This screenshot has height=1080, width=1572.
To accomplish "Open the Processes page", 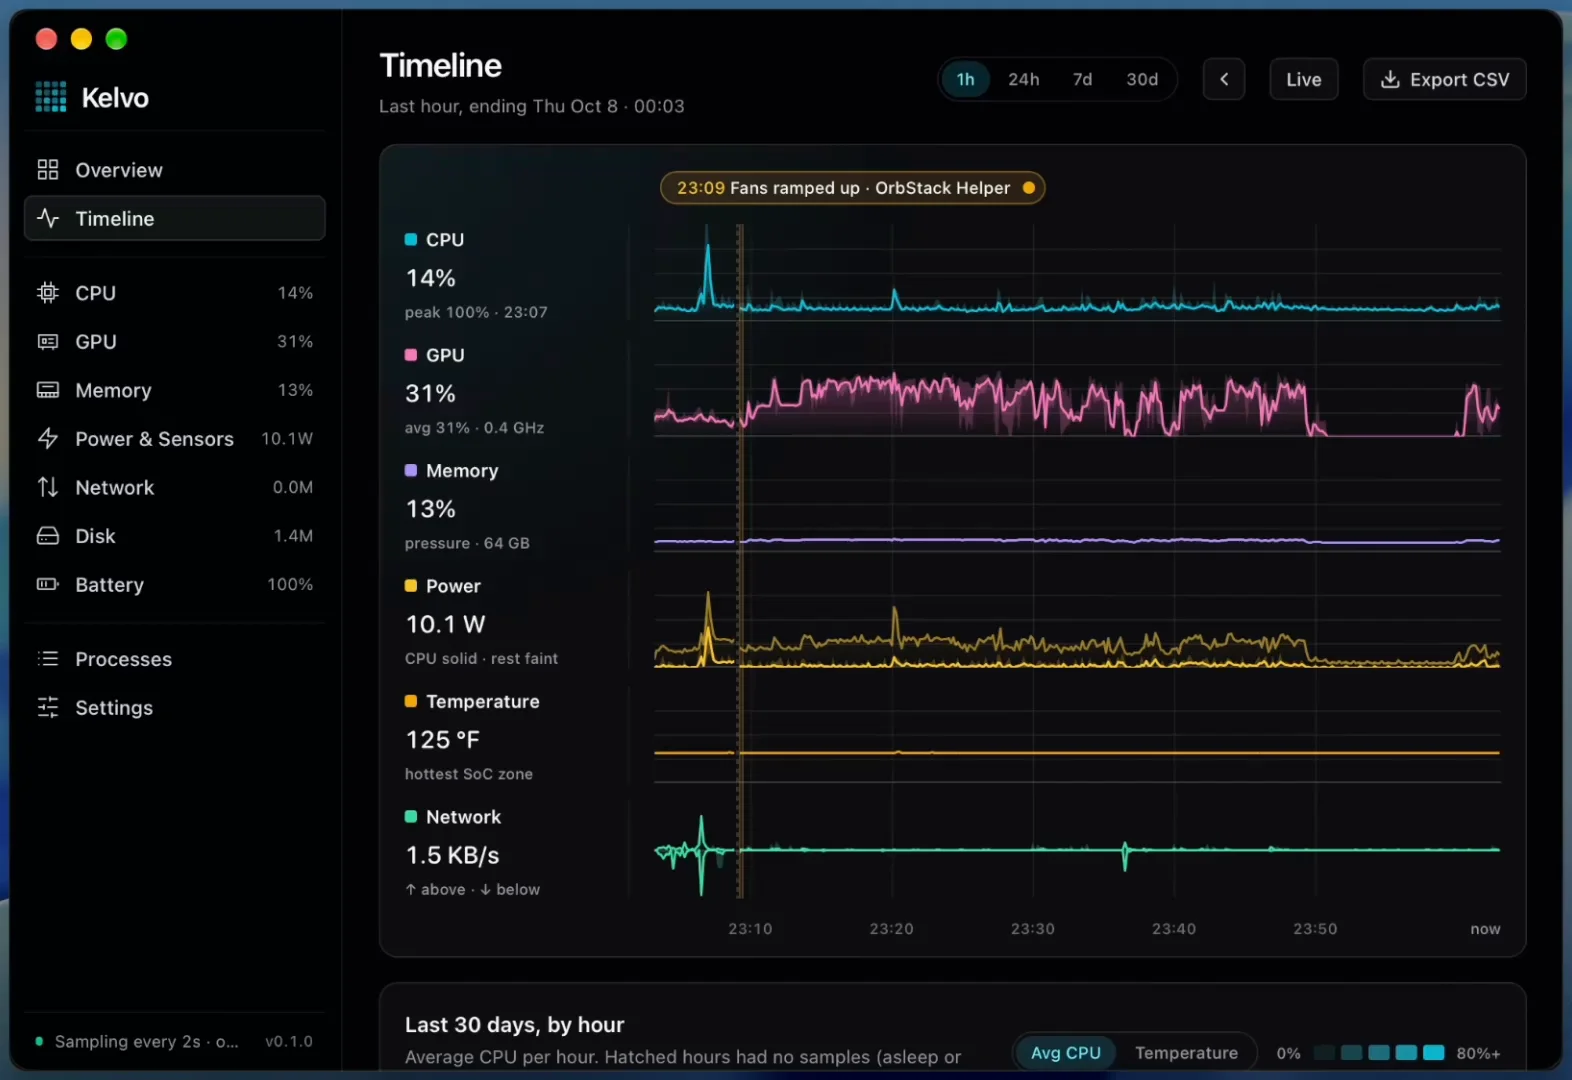I will click(x=175, y=659).
